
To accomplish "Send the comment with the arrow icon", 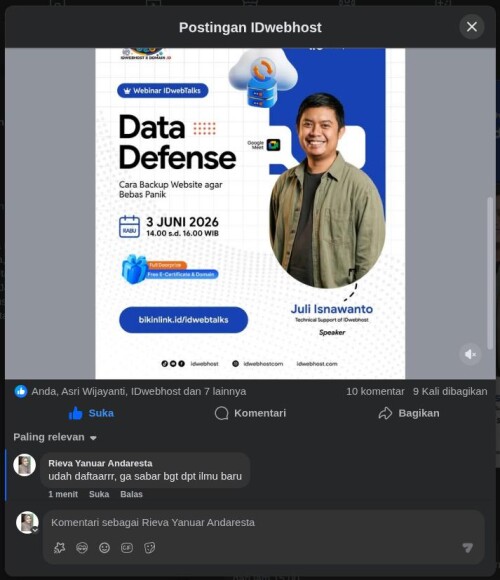I will (x=468, y=548).
